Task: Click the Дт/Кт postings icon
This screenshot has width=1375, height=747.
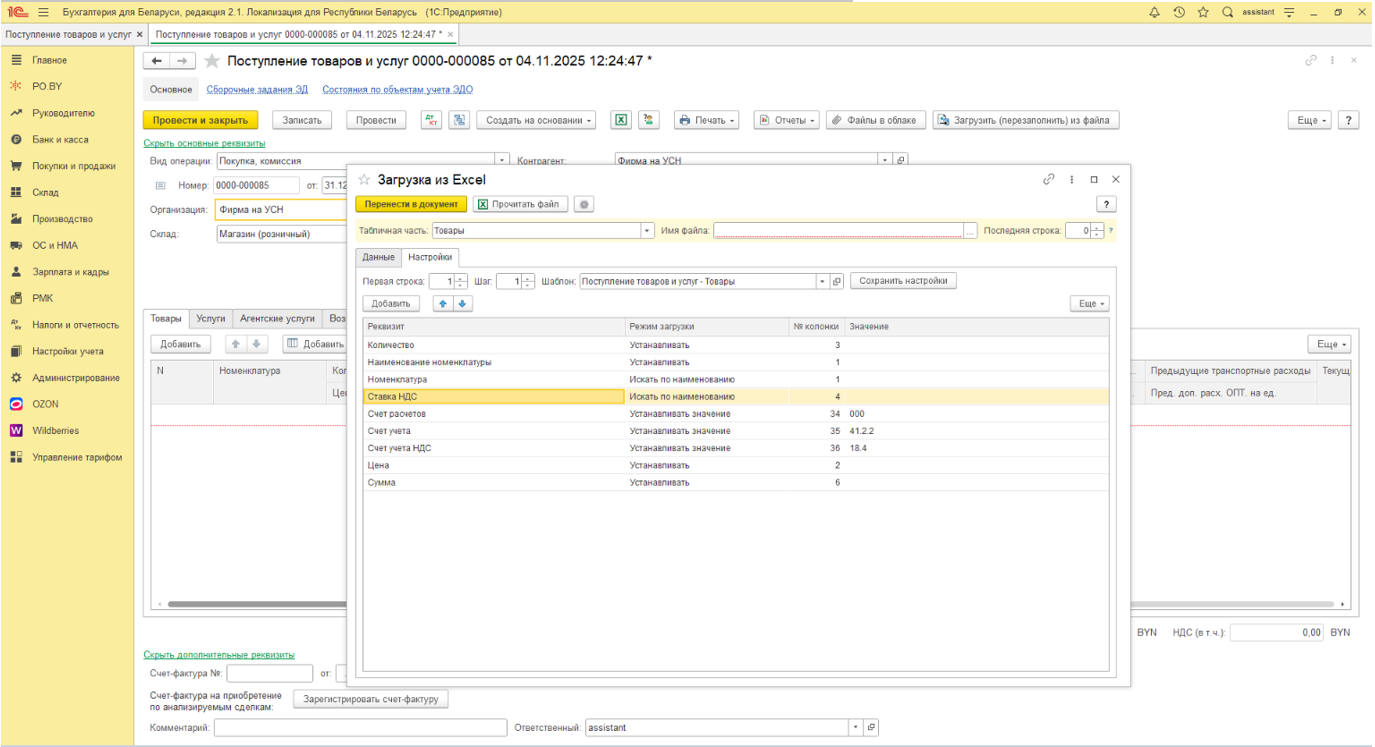Action: [431, 120]
